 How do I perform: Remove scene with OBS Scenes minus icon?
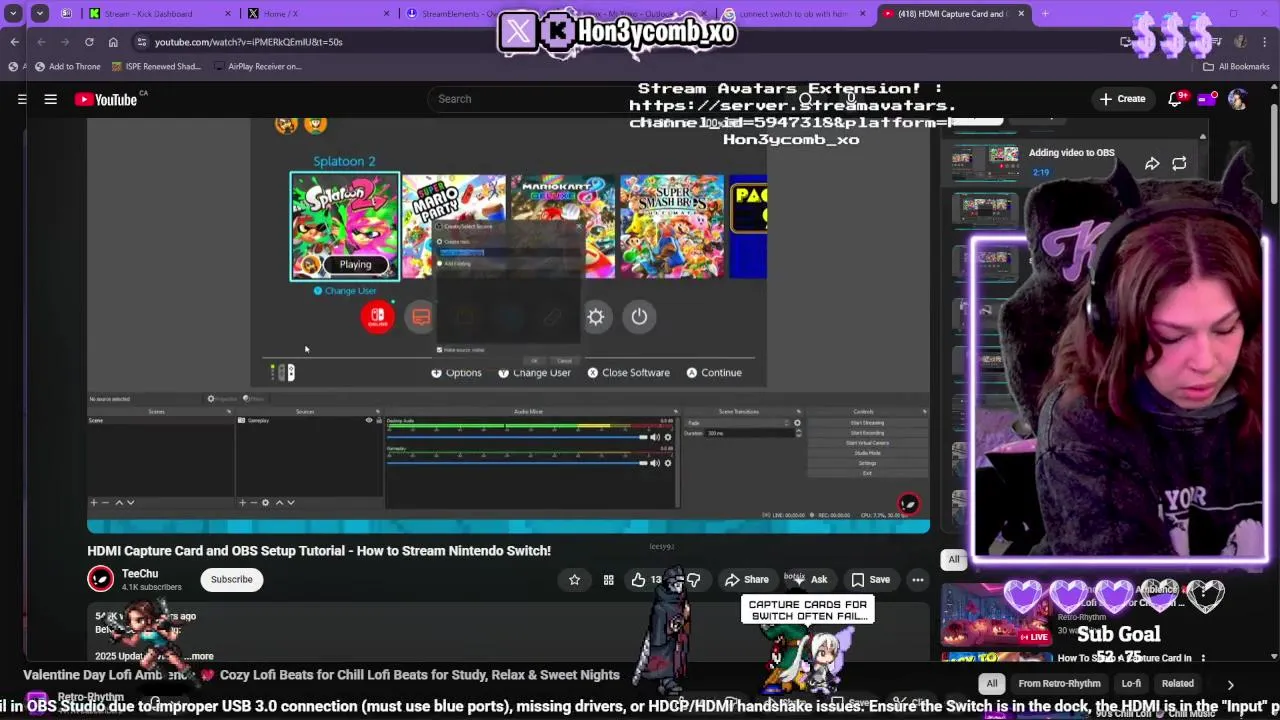point(105,502)
